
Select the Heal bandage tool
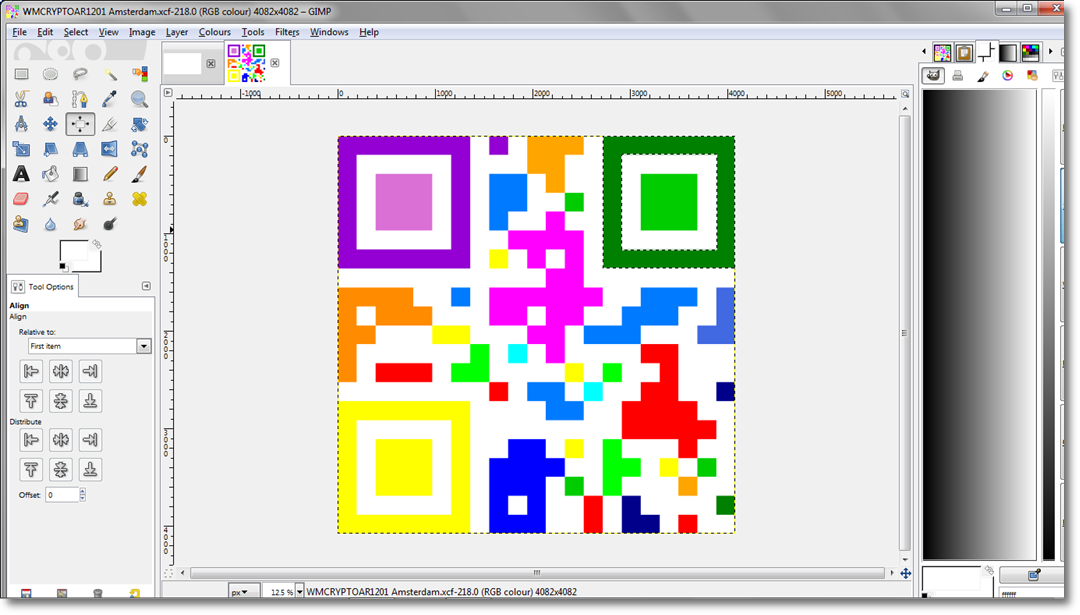(x=139, y=199)
